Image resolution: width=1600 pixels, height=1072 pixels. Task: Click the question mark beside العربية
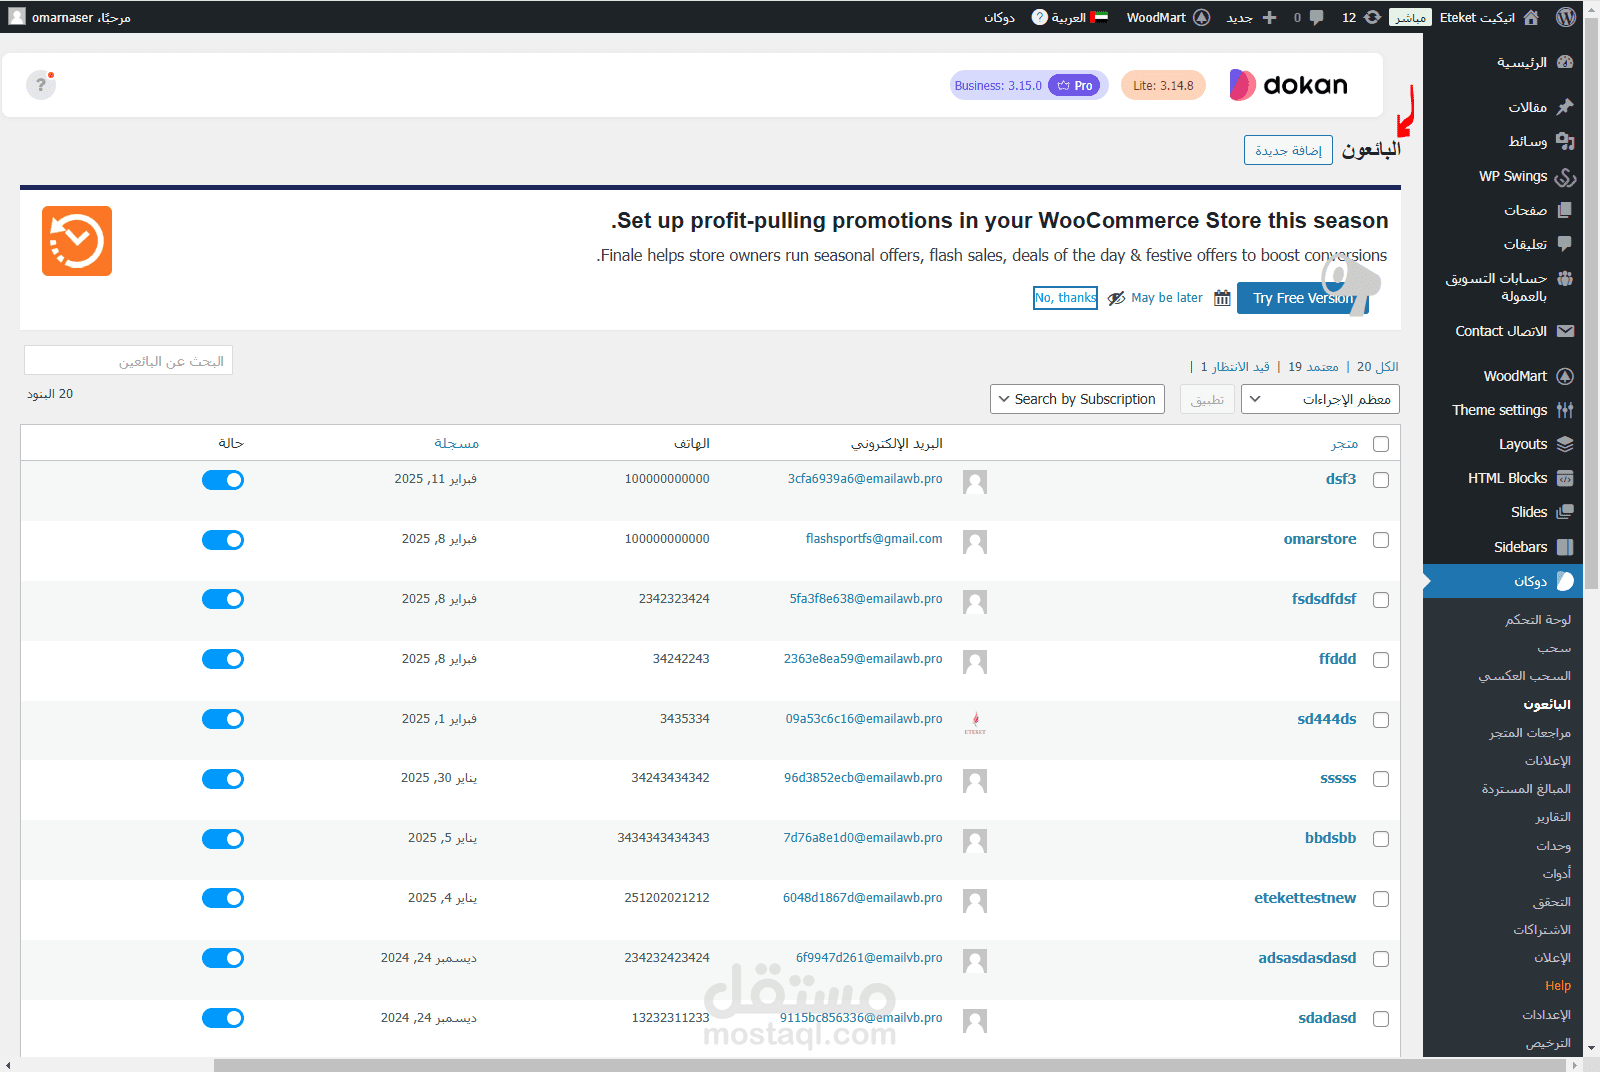[x=1040, y=17]
